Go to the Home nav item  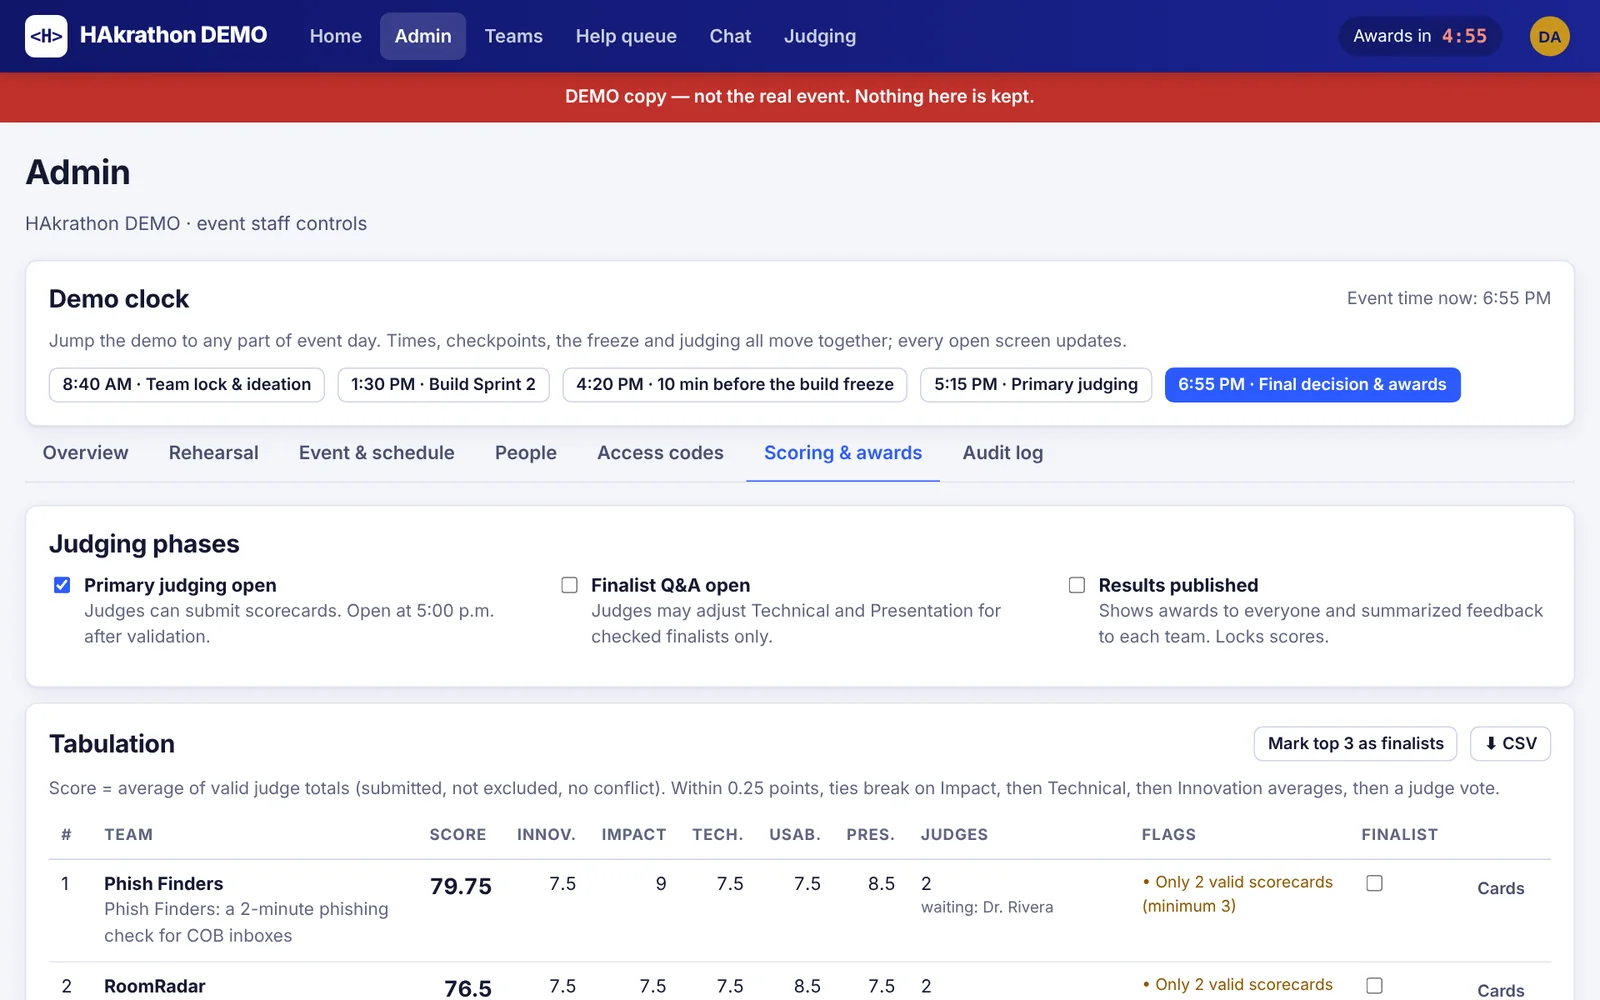[x=336, y=36]
